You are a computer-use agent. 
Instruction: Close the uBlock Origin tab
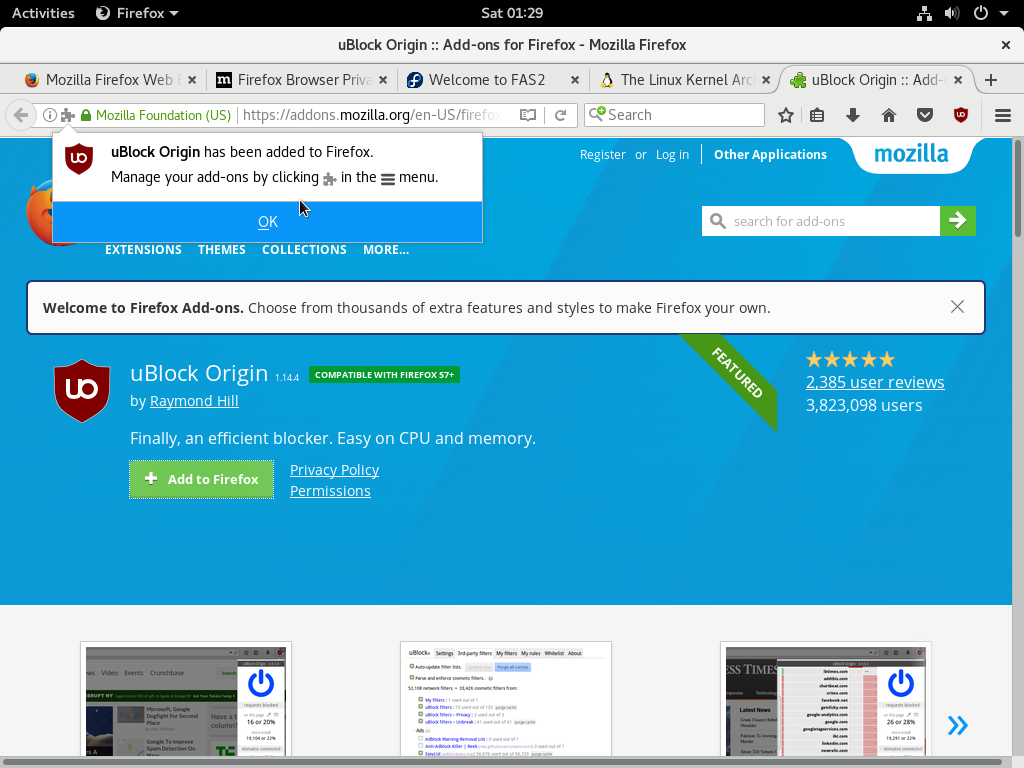pos(958,80)
